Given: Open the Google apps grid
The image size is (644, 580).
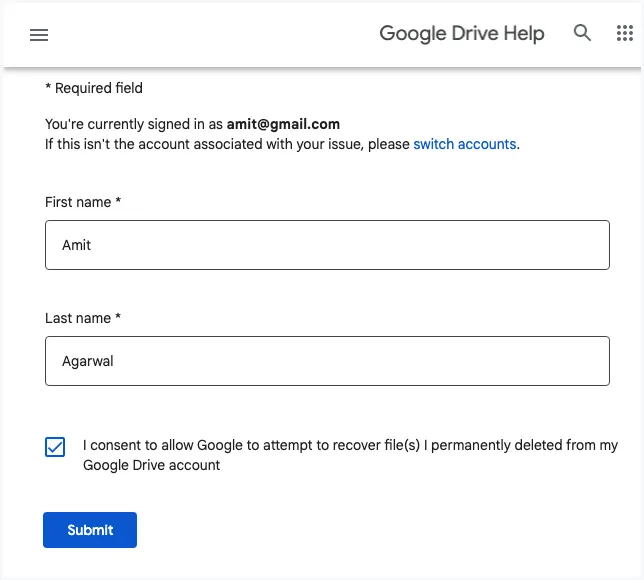Looking at the screenshot, I should click(625, 33).
